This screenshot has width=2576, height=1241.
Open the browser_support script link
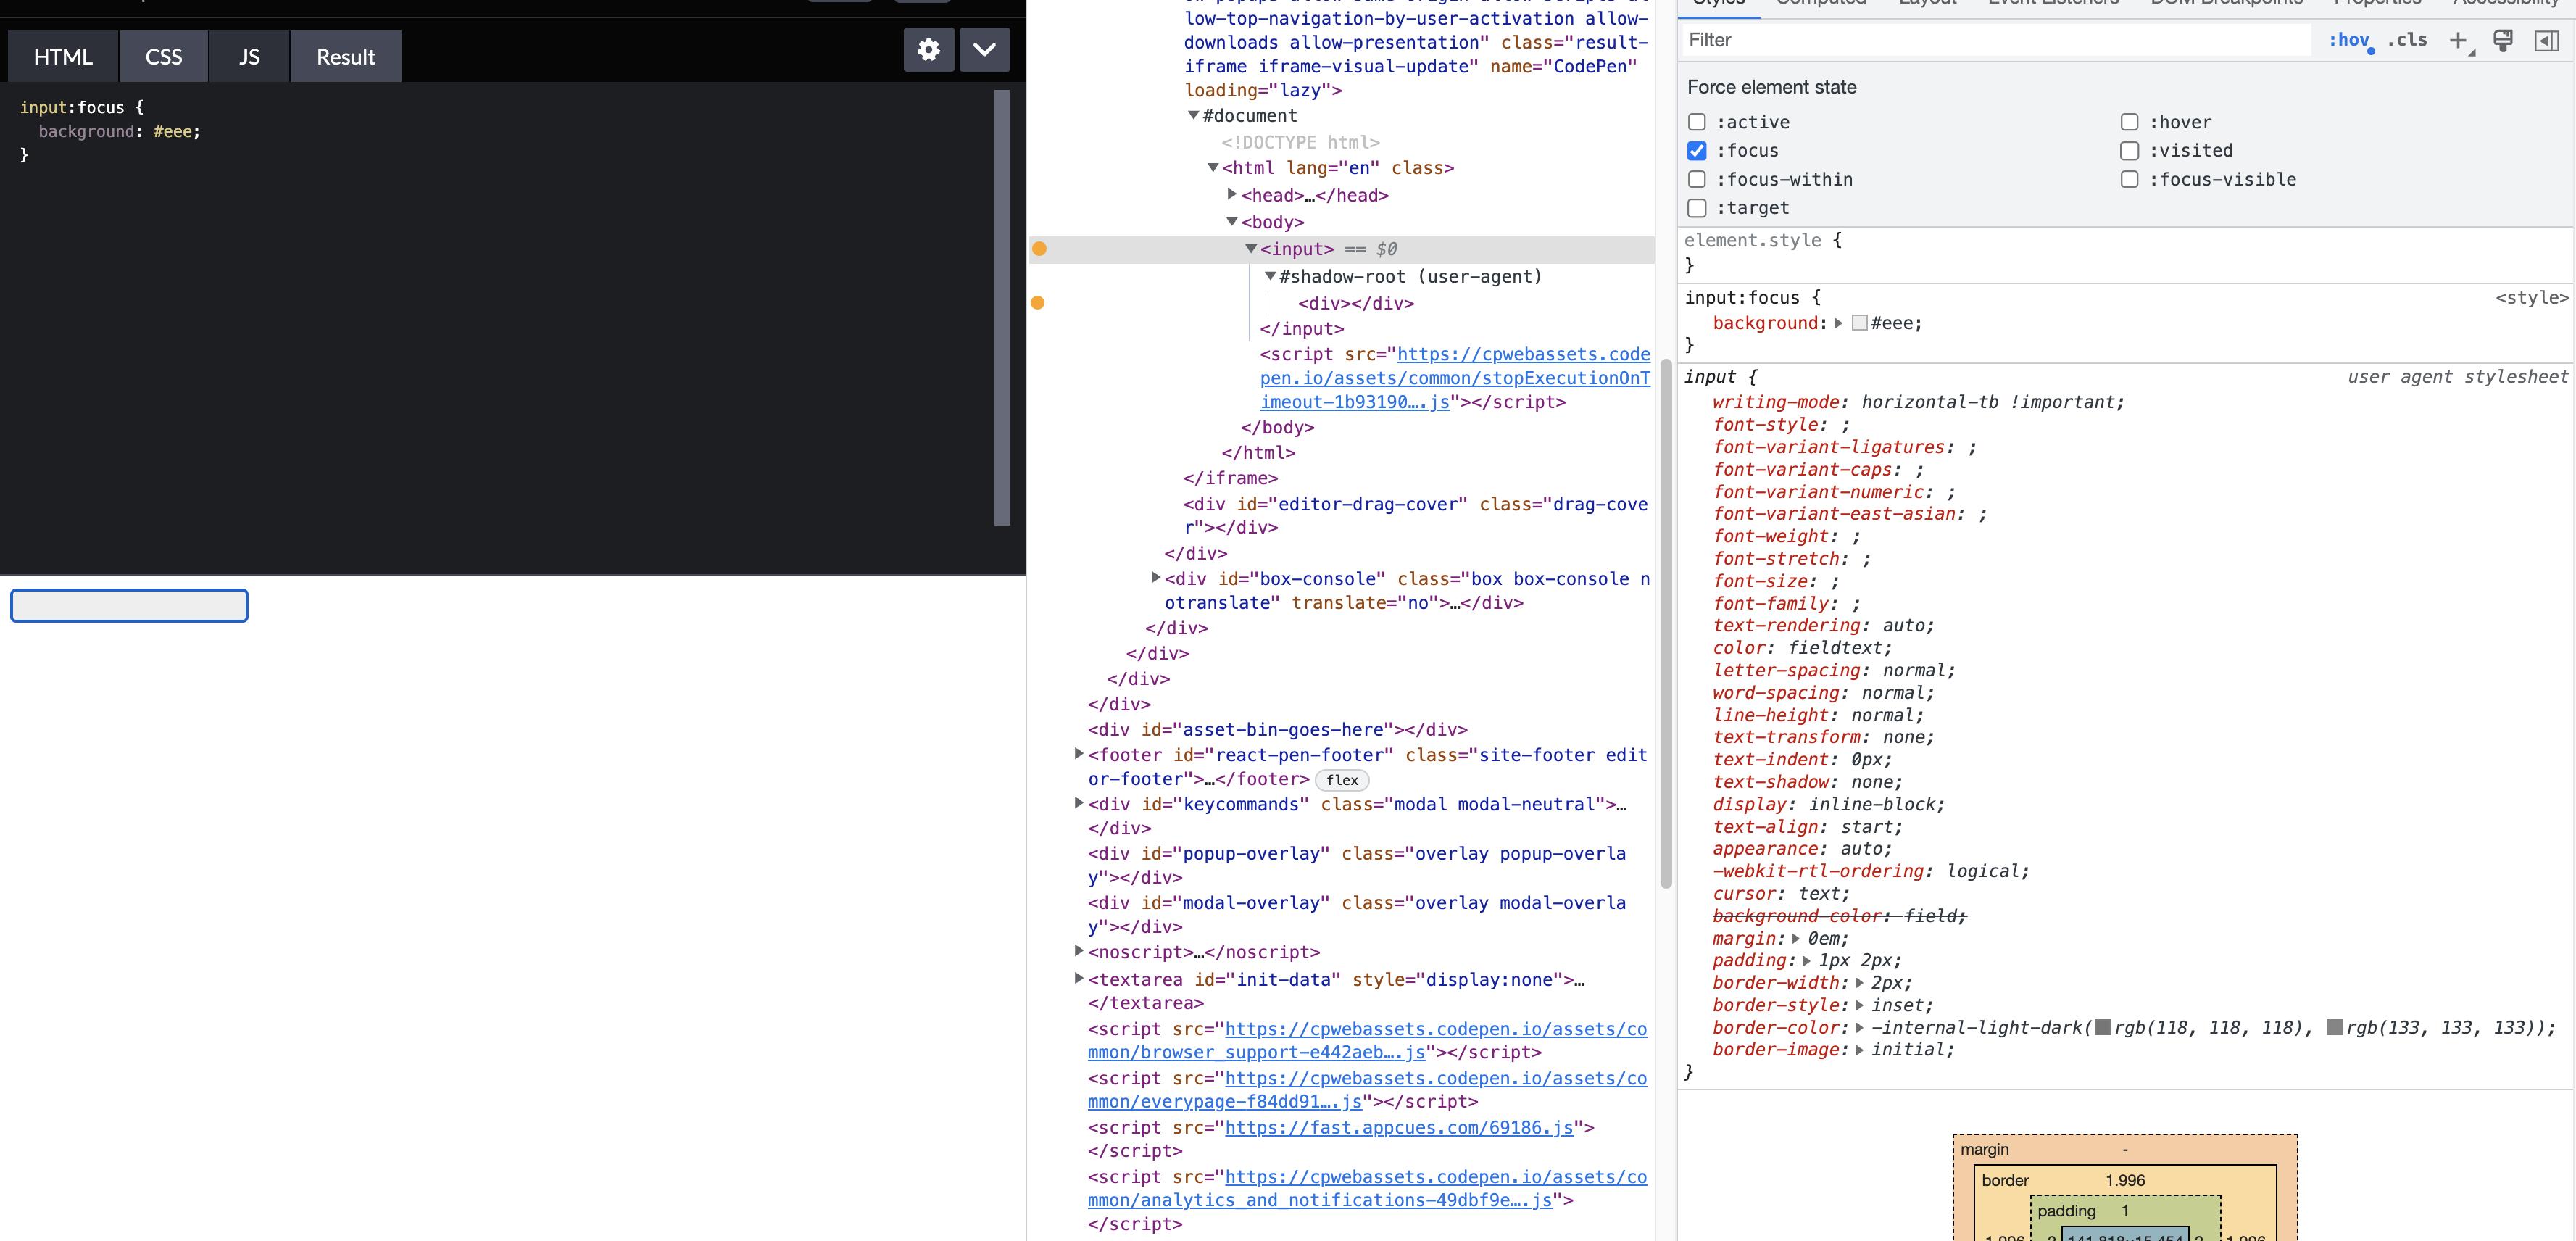pos(1367,1040)
